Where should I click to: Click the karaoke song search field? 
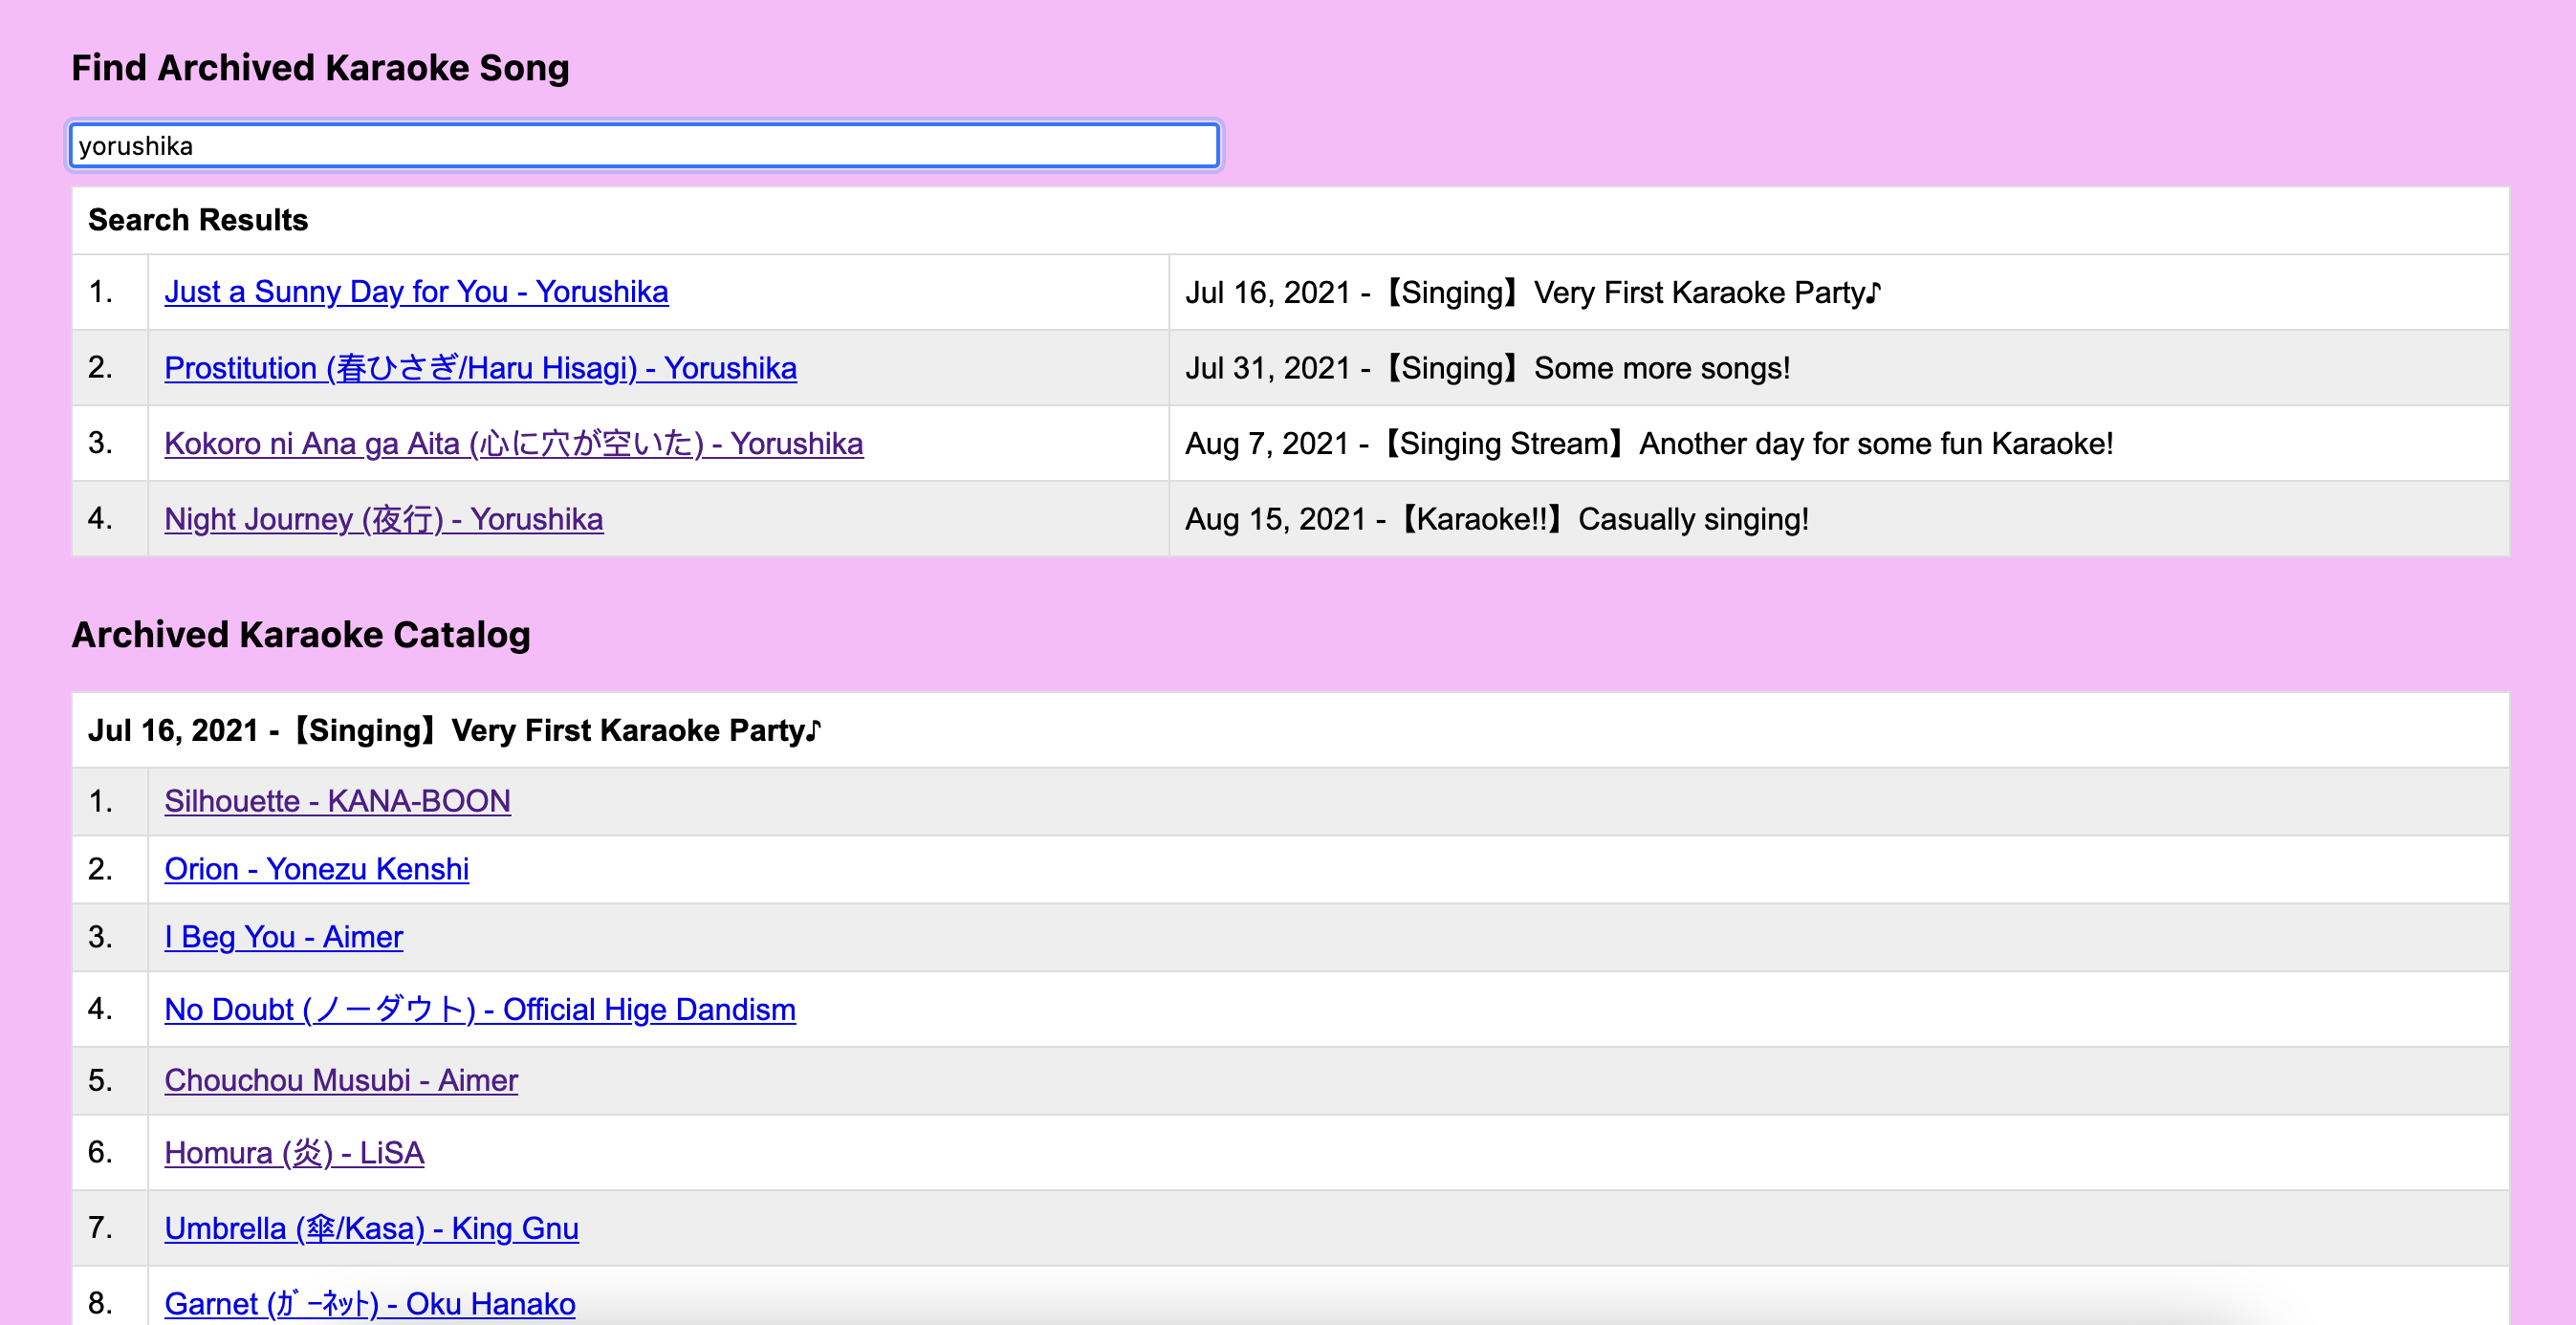644,146
